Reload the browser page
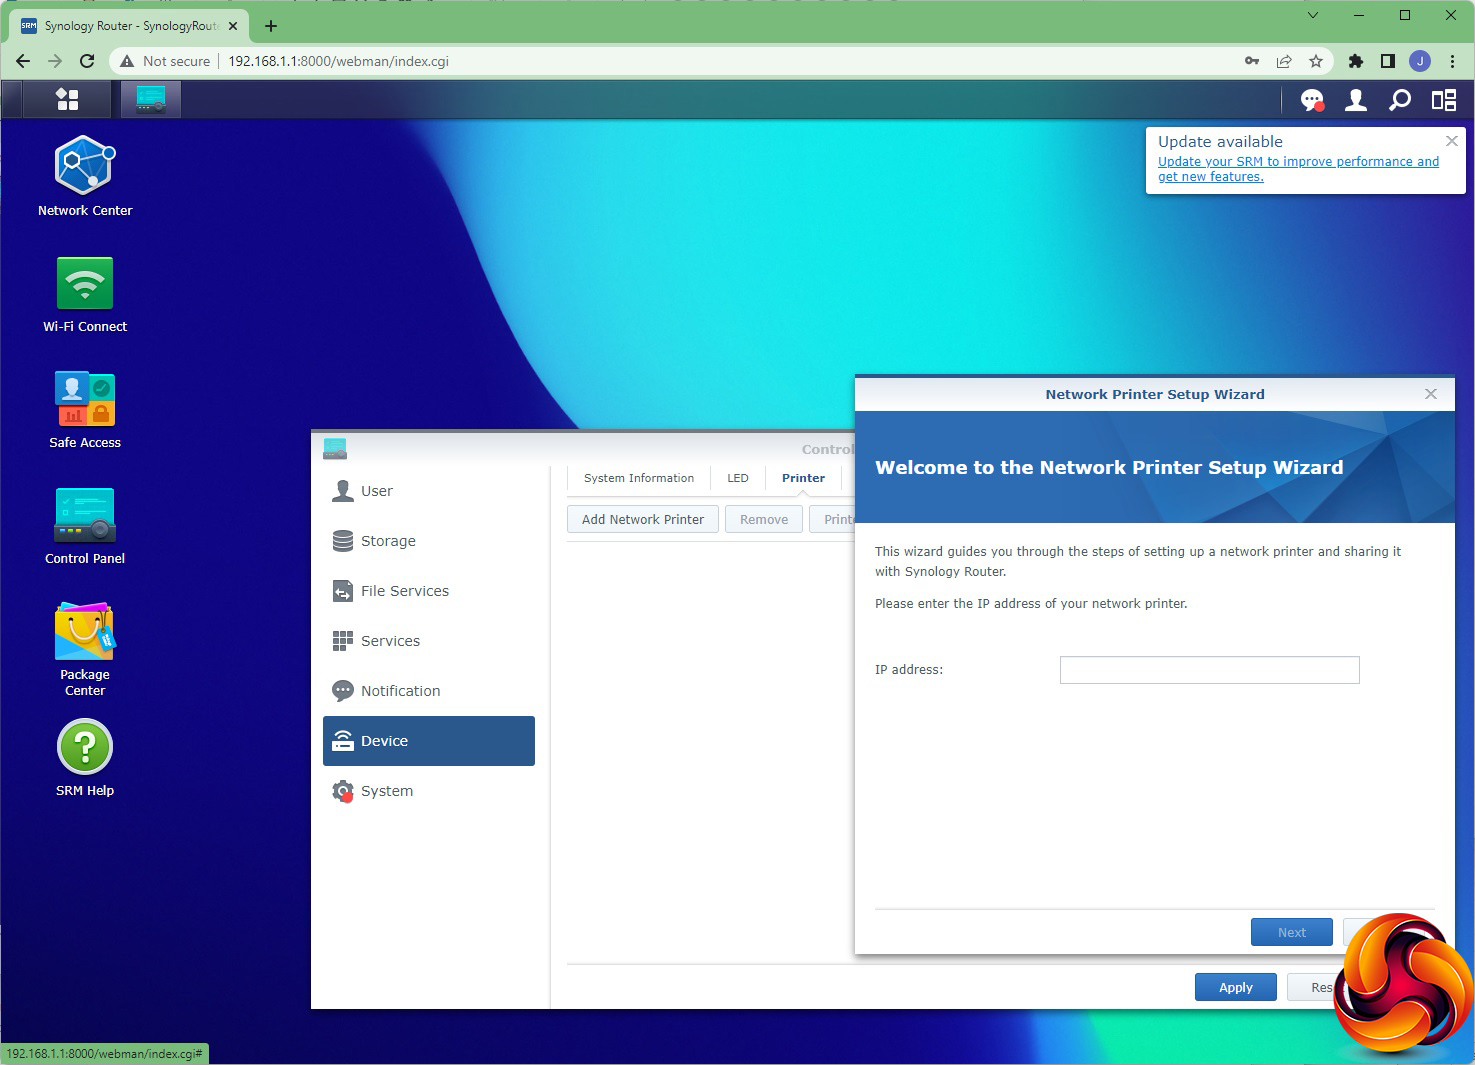The height and width of the screenshot is (1065, 1475). click(87, 61)
